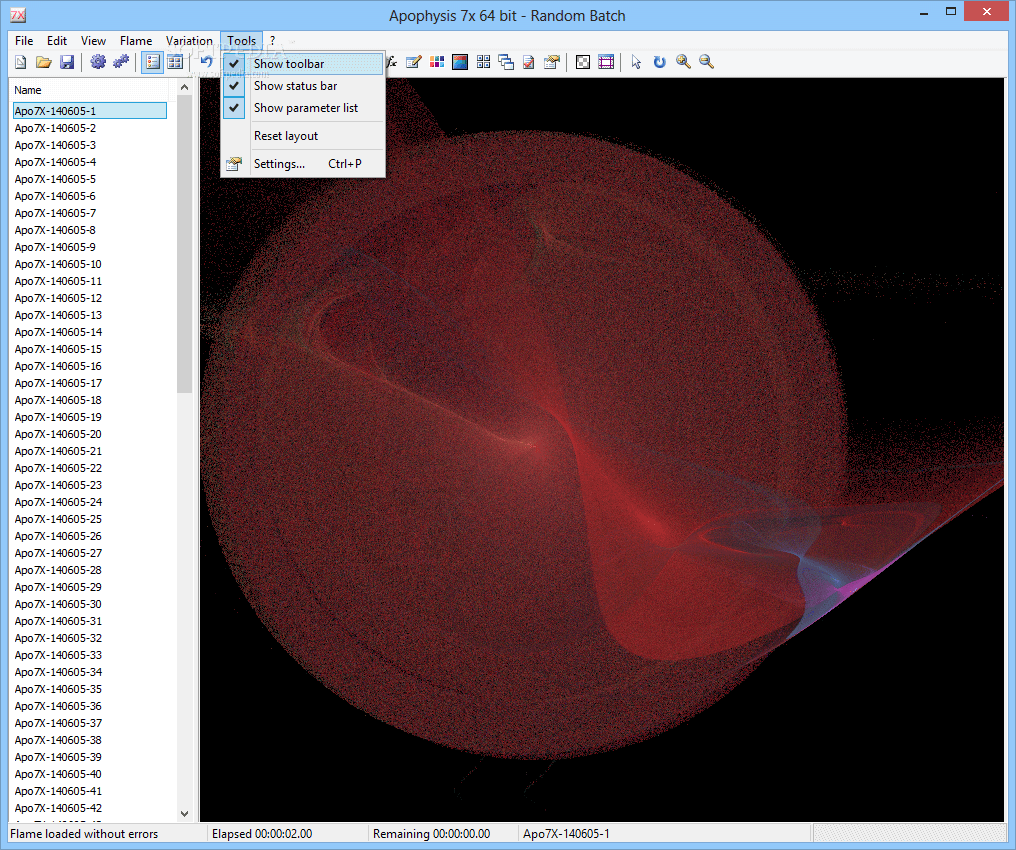Open the ? help menu
The height and width of the screenshot is (850, 1016).
pos(272,41)
